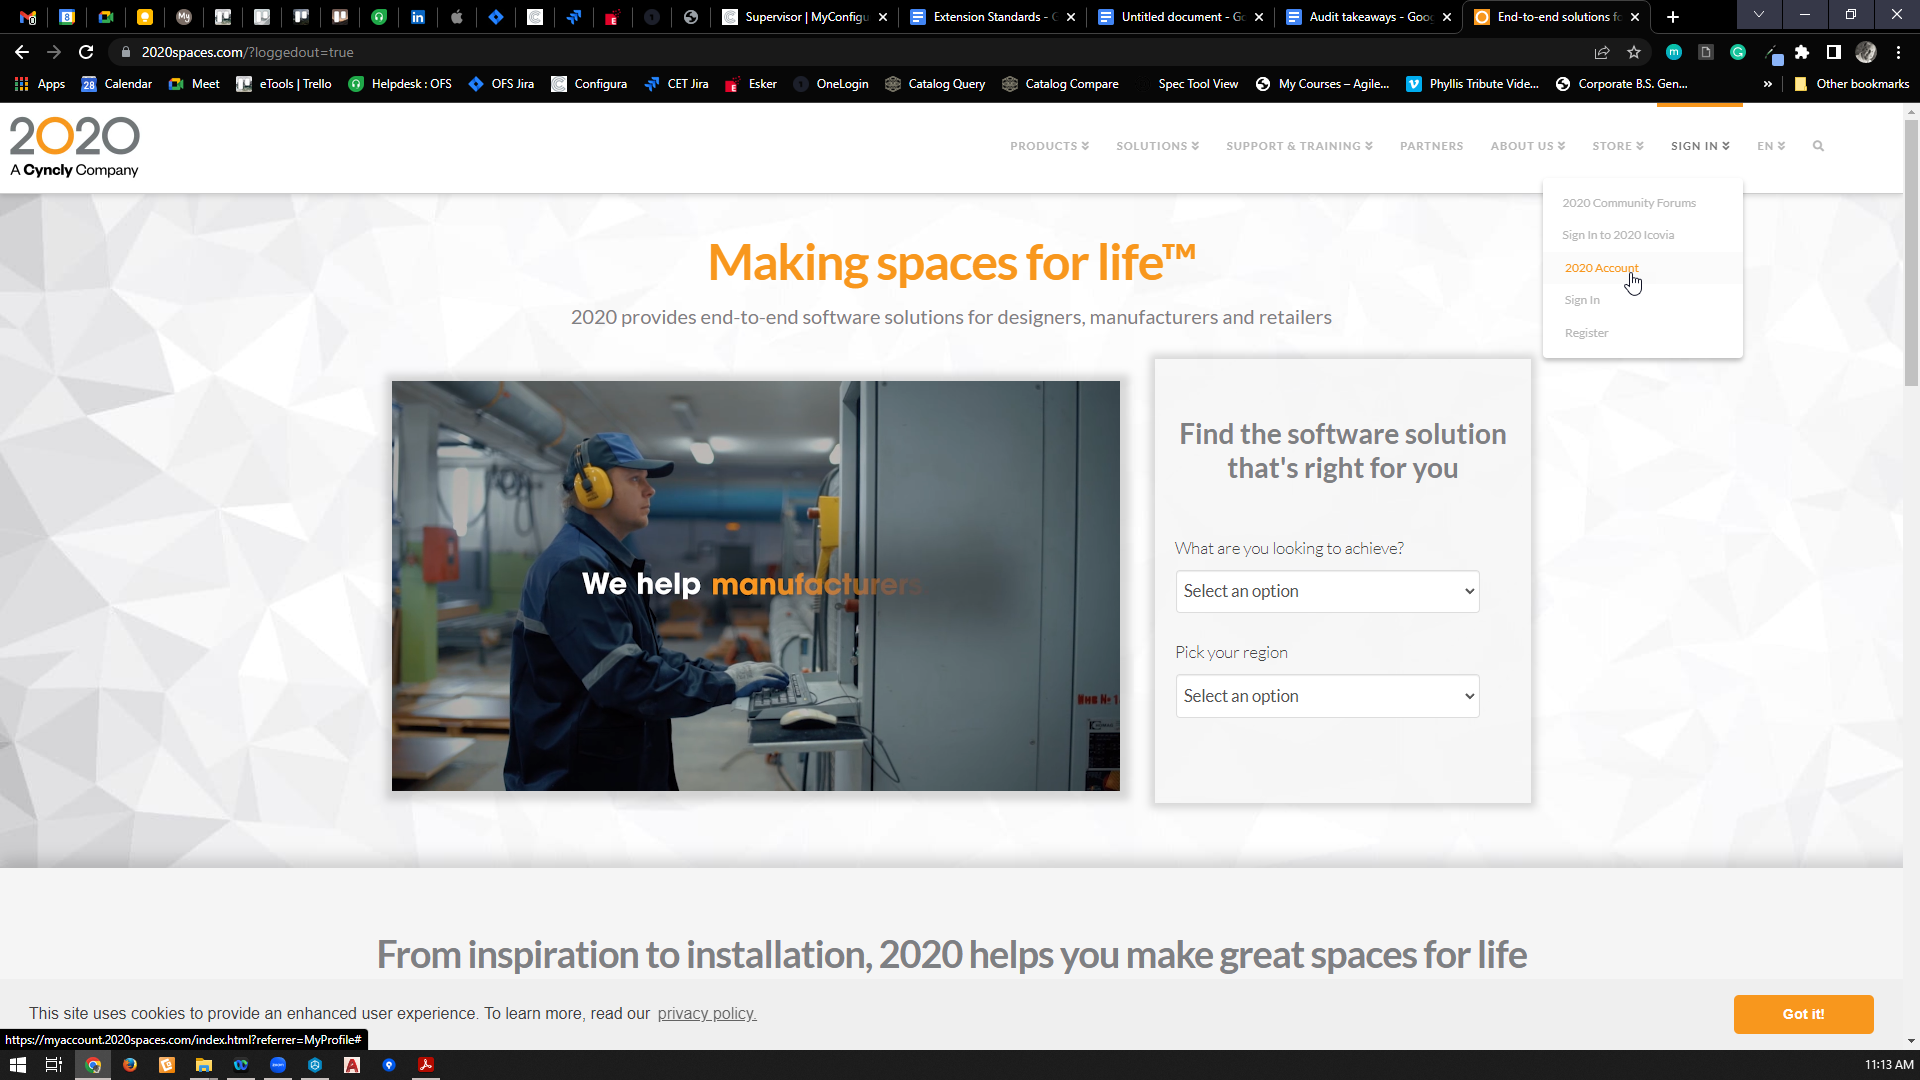Open the privacy policy link
Viewport: 1920px width, 1080px height.
(x=706, y=1014)
